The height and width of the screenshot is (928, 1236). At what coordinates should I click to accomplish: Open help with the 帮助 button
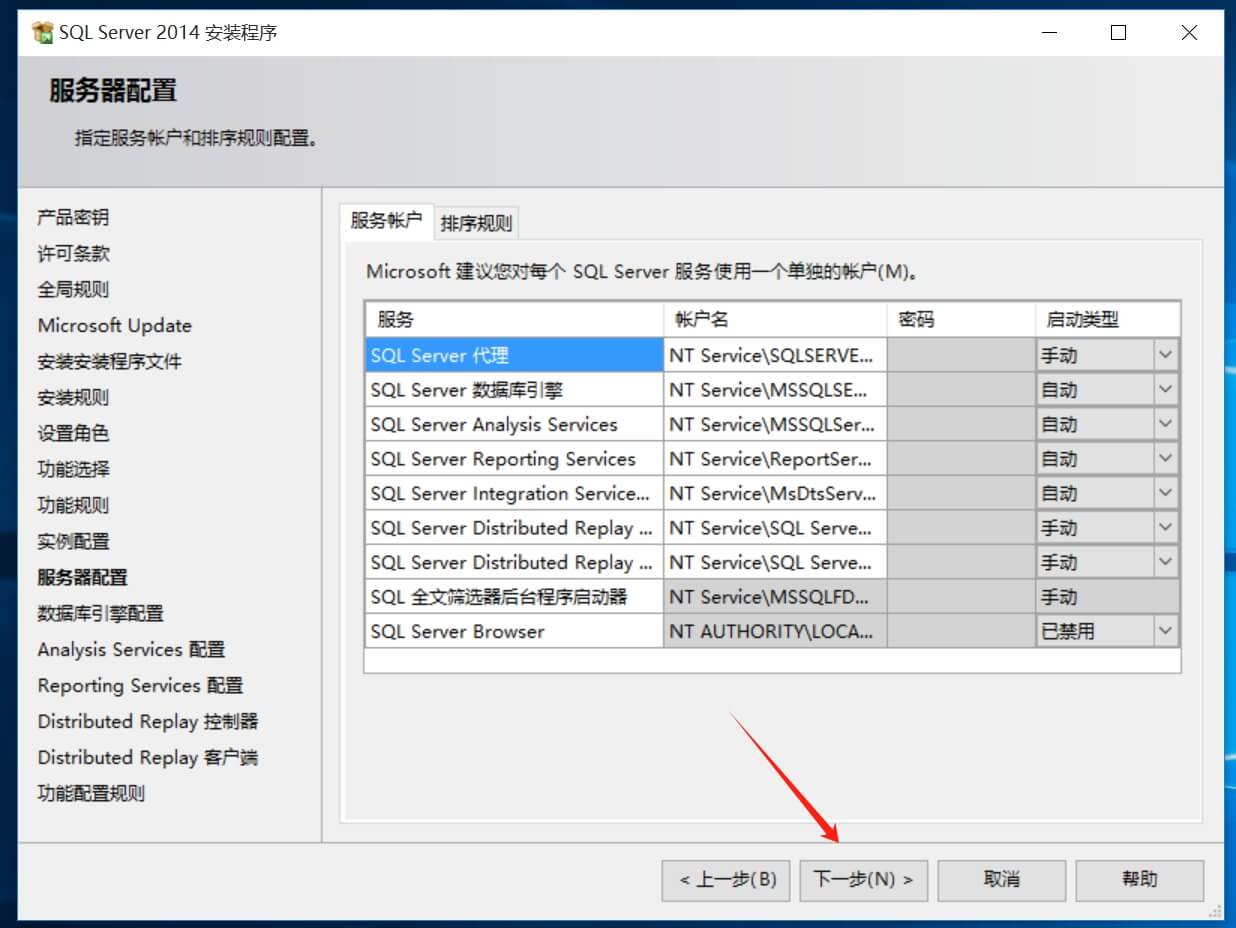point(1139,880)
